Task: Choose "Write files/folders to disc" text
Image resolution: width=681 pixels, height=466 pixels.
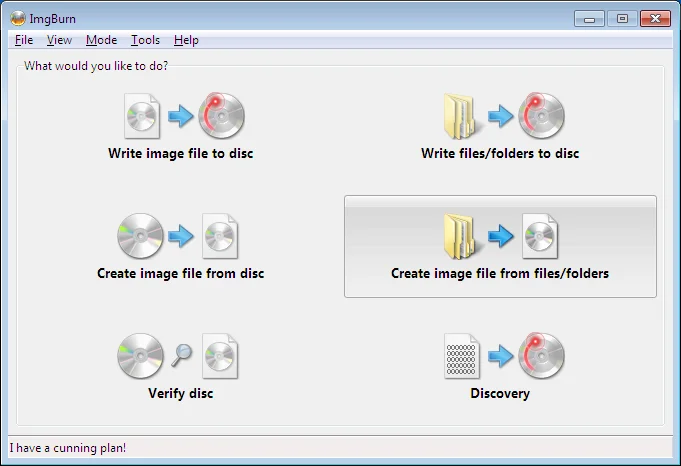Action: click(x=500, y=154)
